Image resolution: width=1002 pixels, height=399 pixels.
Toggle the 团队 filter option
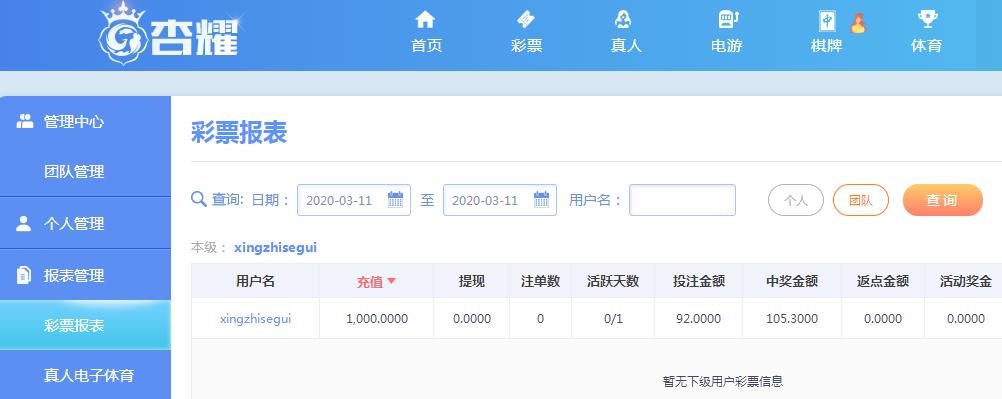click(861, 200)
